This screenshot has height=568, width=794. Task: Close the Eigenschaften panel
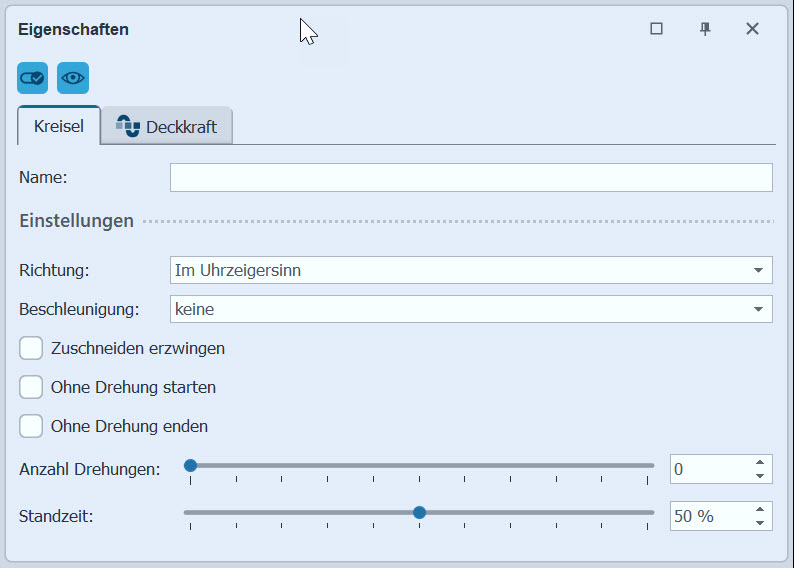(x=753, y=29)
